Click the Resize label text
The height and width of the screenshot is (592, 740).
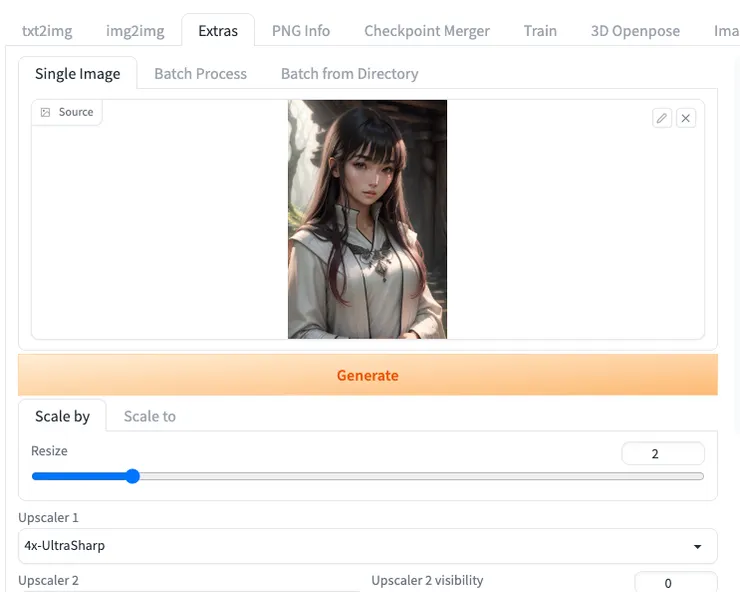49,451
